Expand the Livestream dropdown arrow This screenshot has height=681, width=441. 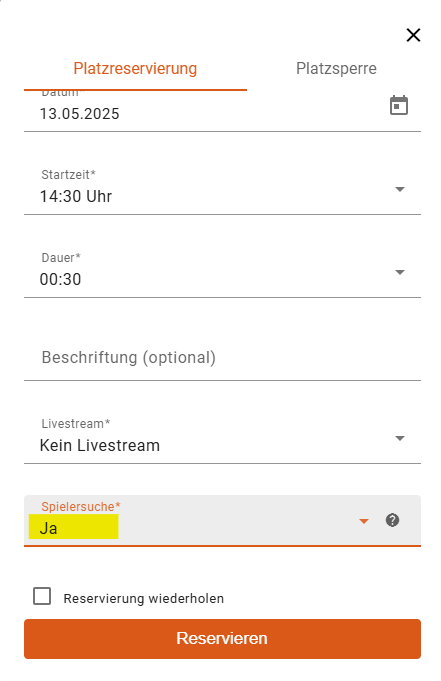[x=400, y=438]
